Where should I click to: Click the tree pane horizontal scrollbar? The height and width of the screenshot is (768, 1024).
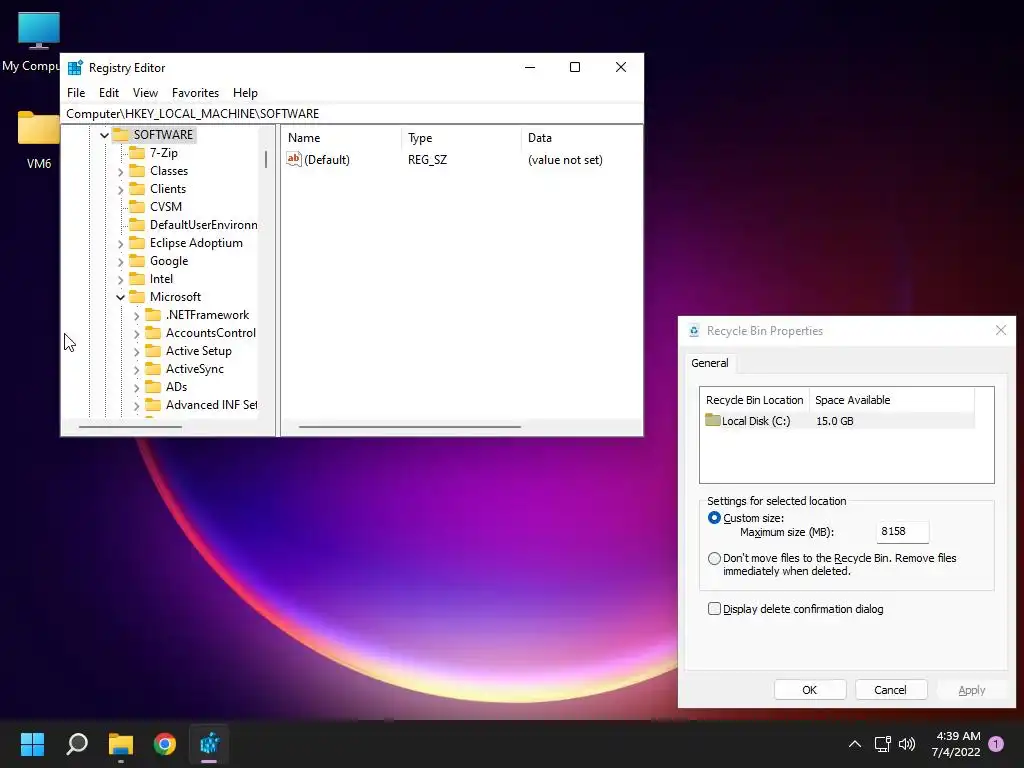pyautogui.click(x=130, y=427)
